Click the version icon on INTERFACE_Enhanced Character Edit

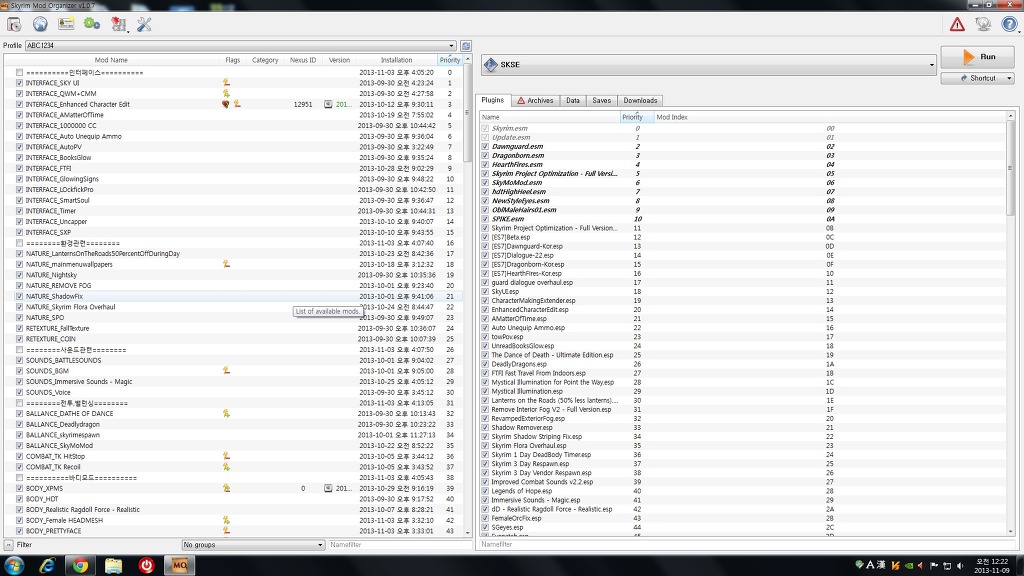[x=328, y=104]
